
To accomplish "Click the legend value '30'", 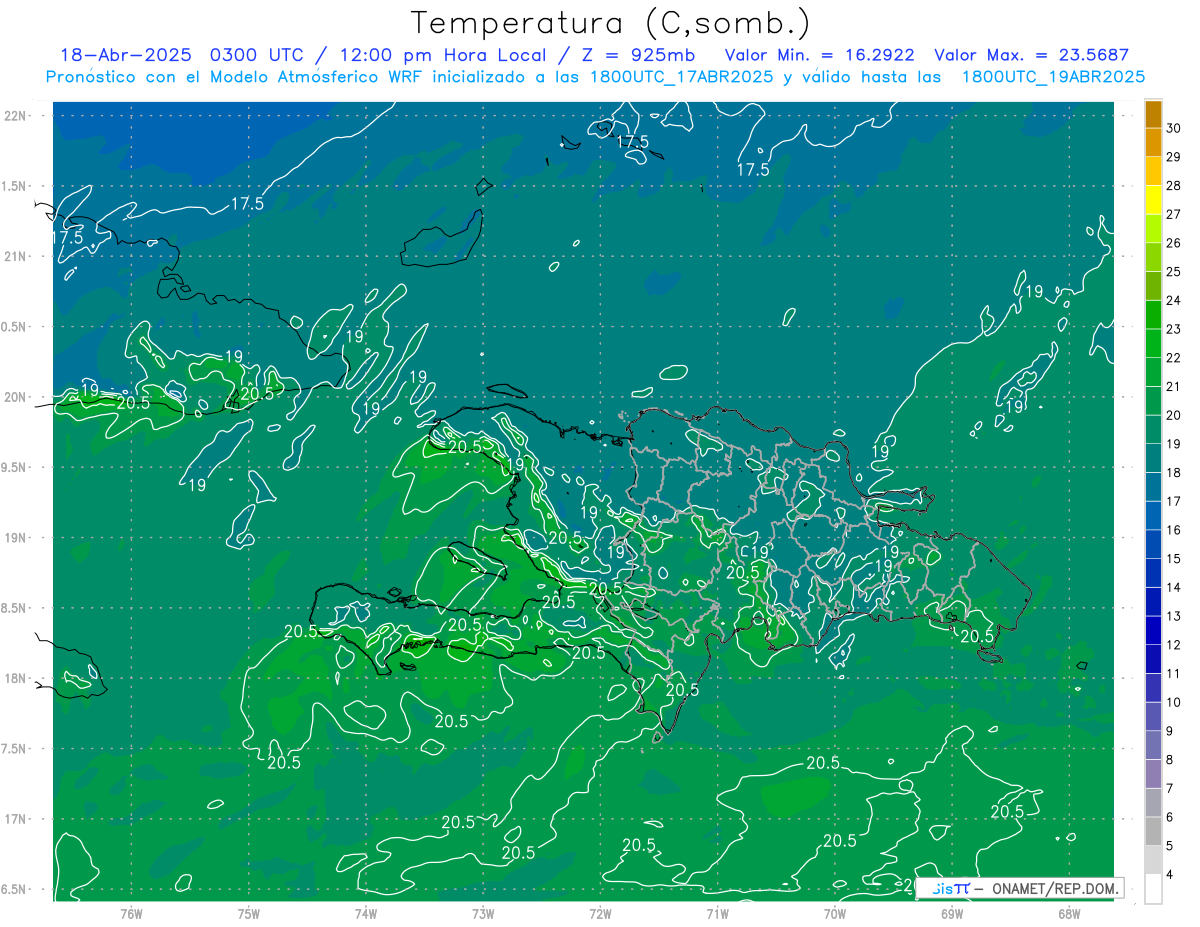I will pyautogui.click(x=1174, y=128).
